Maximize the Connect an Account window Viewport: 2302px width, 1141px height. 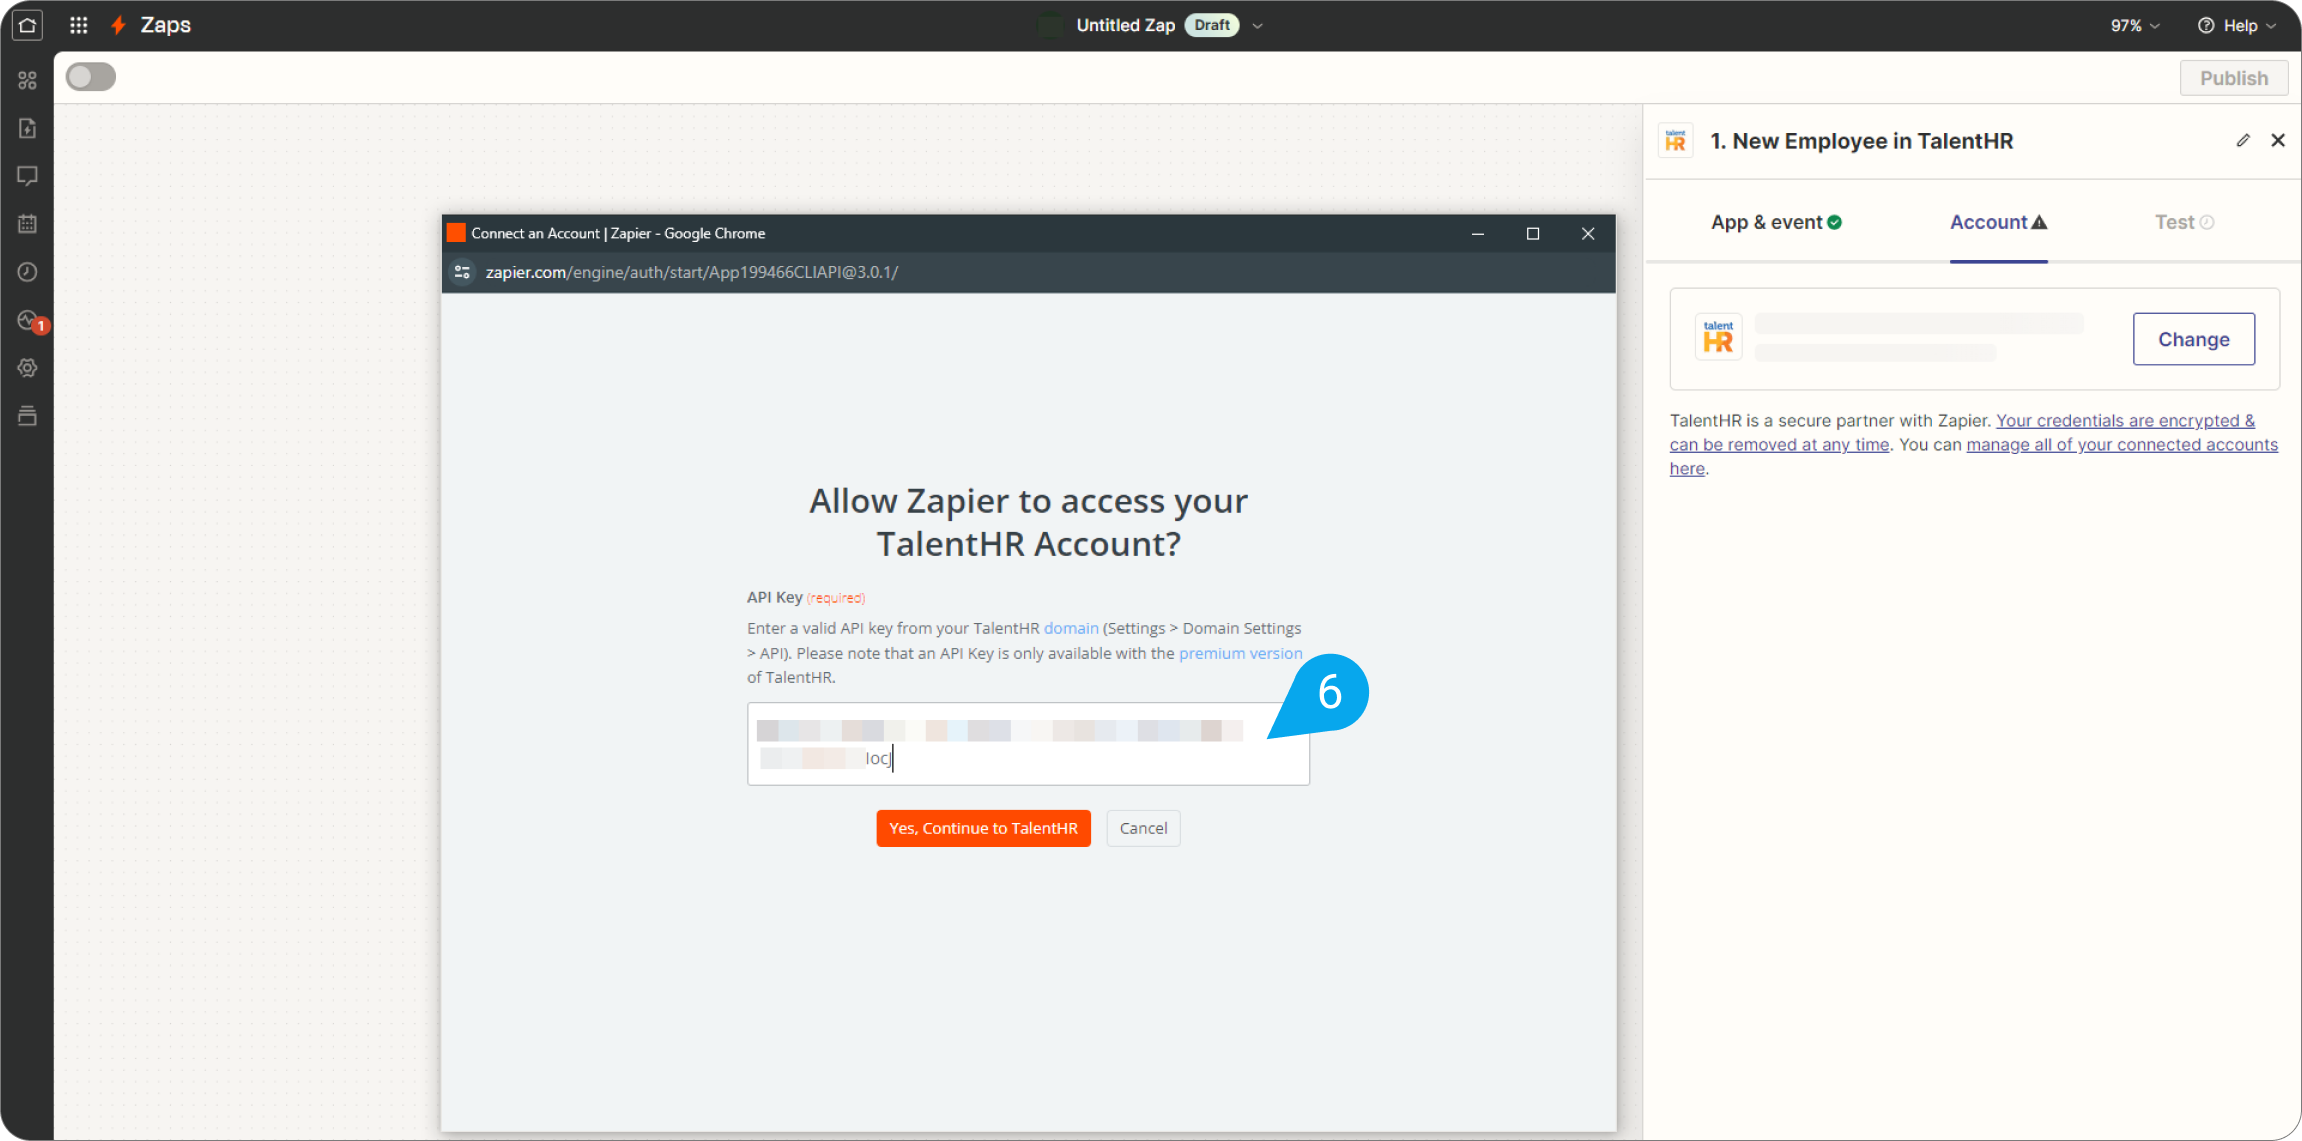pyautogui.click(x=1532, y=234)
